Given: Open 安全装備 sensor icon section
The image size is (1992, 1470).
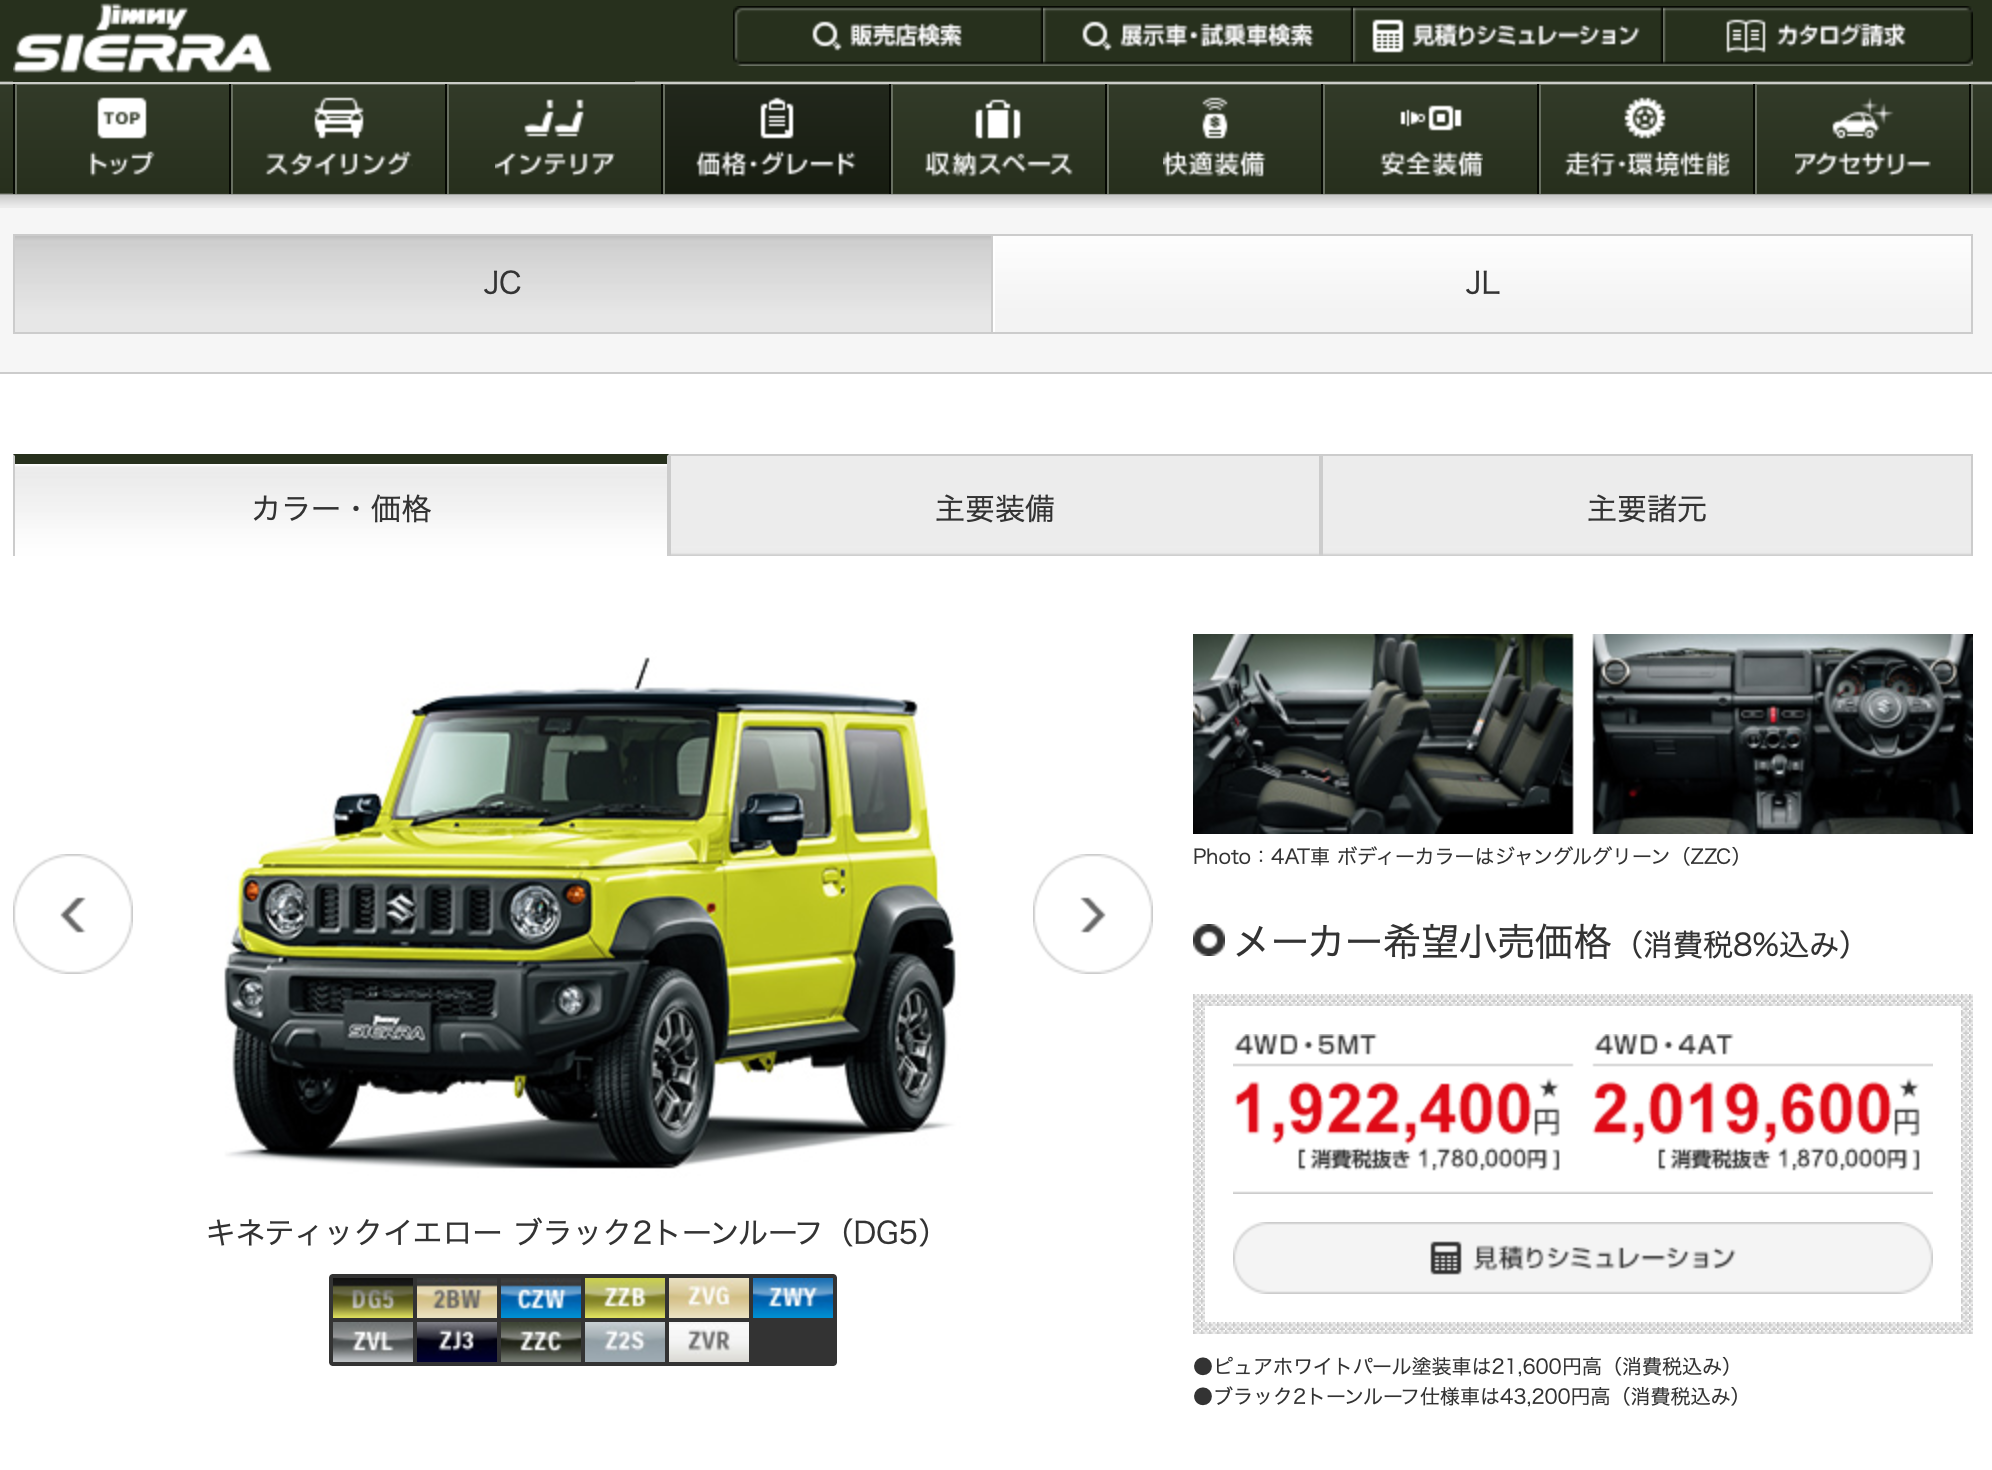Looking at the screenshot, I should pos(1431,139).
